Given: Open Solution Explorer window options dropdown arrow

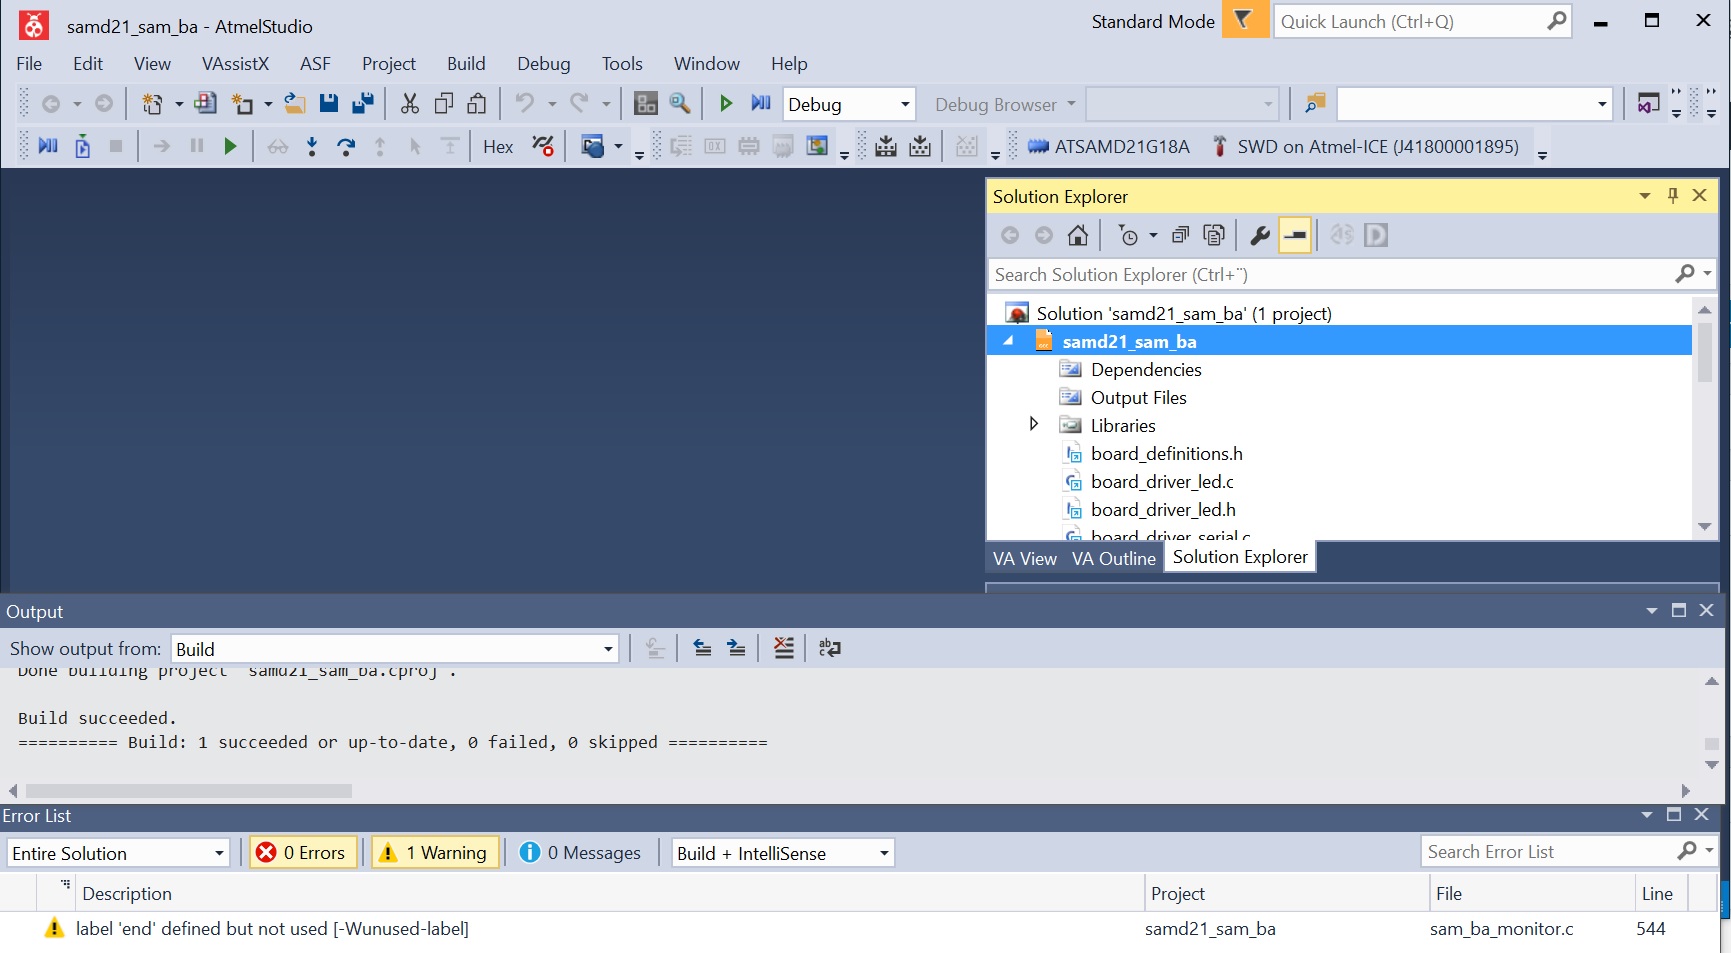Looking at the screenshot, I should [1645, 196].
